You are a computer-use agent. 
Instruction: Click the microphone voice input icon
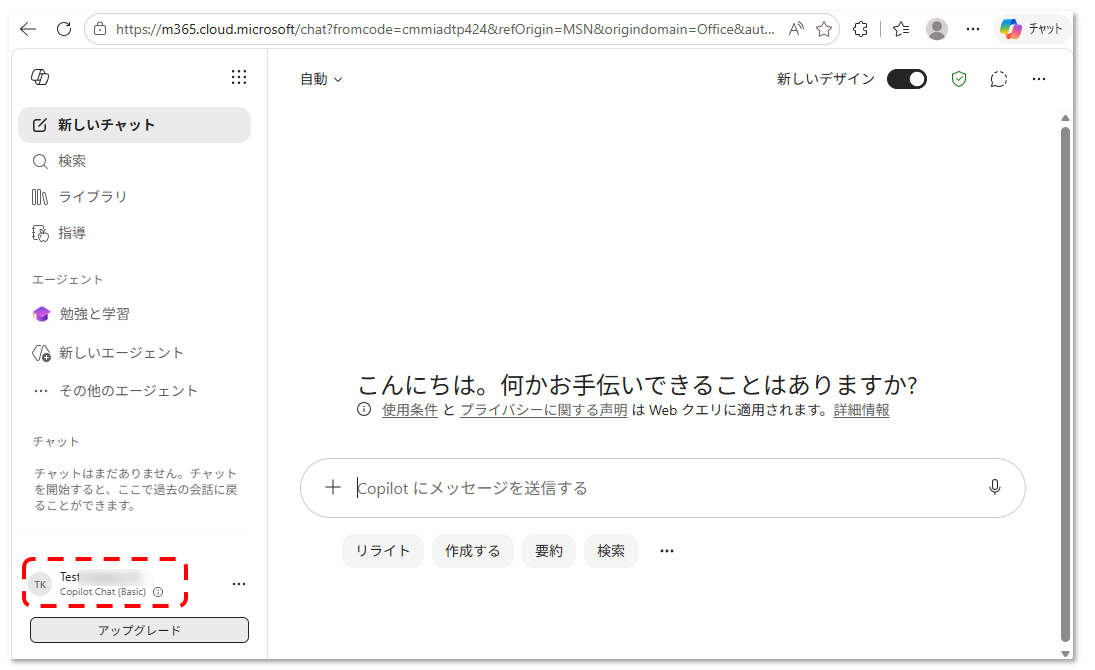(995, 488)
